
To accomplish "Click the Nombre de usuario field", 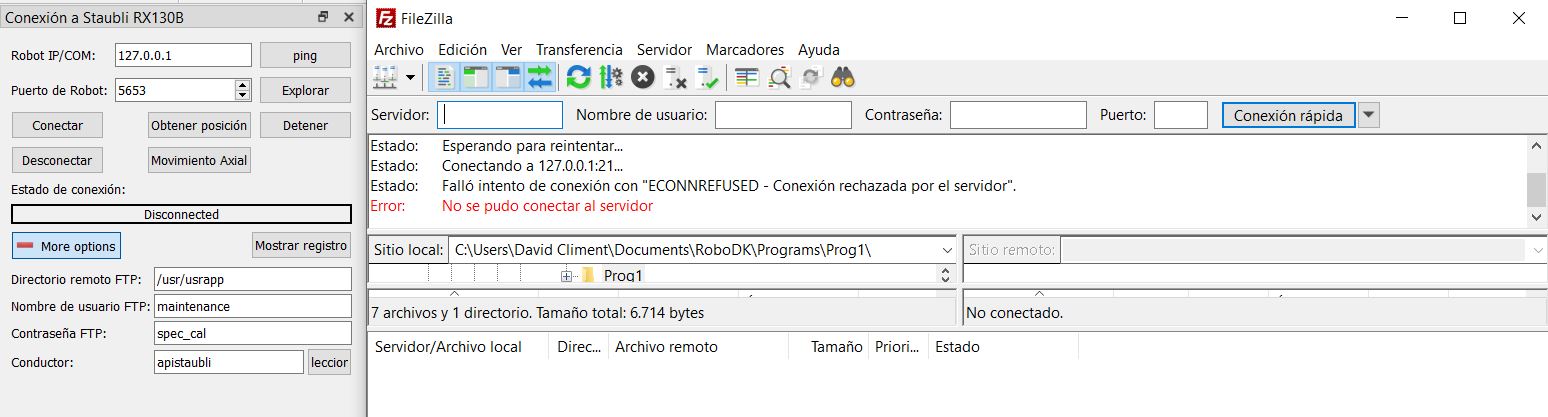I will [x=783, y=115].
